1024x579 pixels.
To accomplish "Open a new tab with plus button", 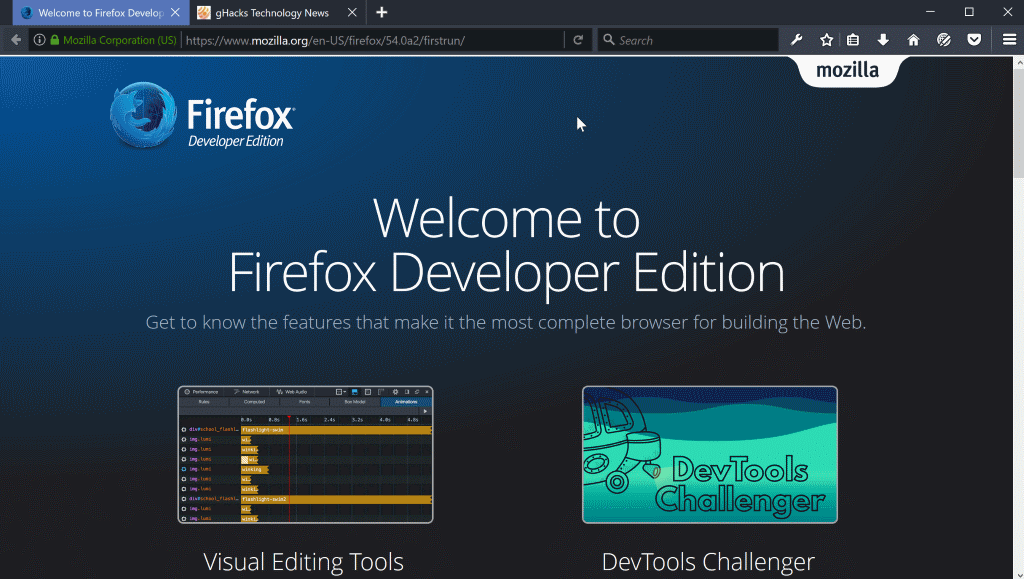I will pos(382,12).
